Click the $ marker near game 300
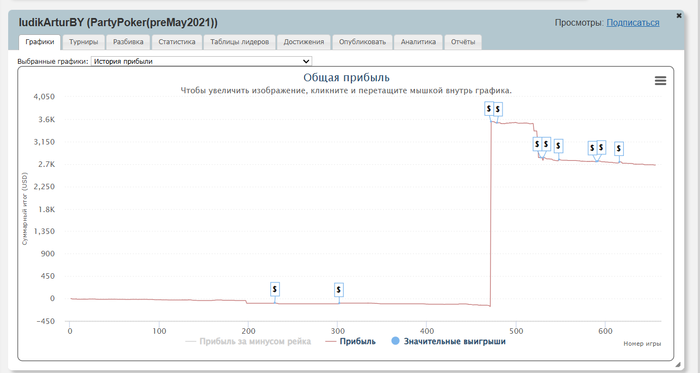The height and width of the screenshot is (373, 700). click(x=339, y=290)
